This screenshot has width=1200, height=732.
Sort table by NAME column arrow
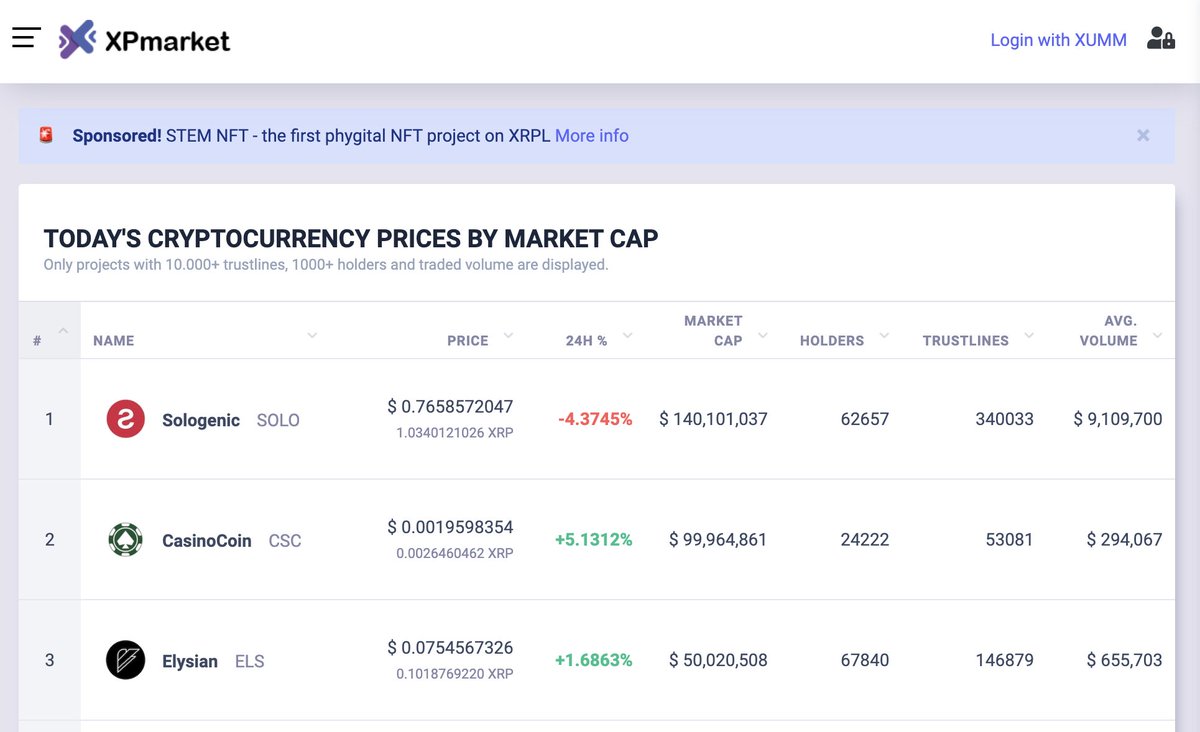pos(312,335)
